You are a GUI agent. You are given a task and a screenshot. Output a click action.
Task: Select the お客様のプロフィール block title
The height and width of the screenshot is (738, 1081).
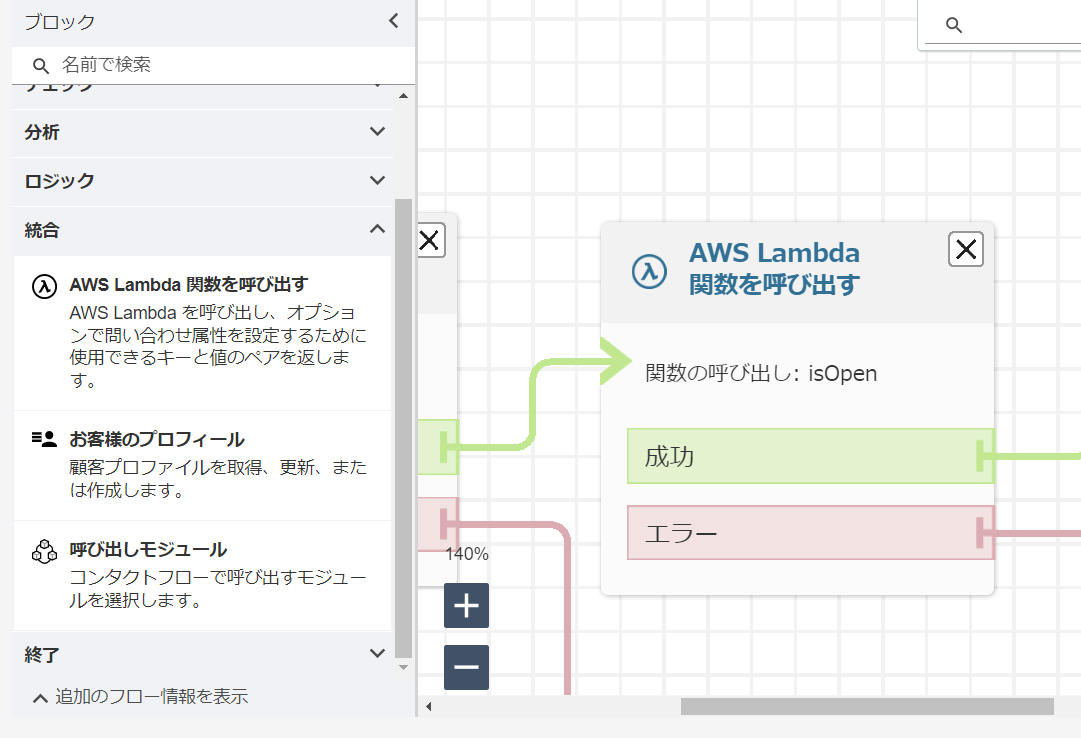(x=156, y=439)
